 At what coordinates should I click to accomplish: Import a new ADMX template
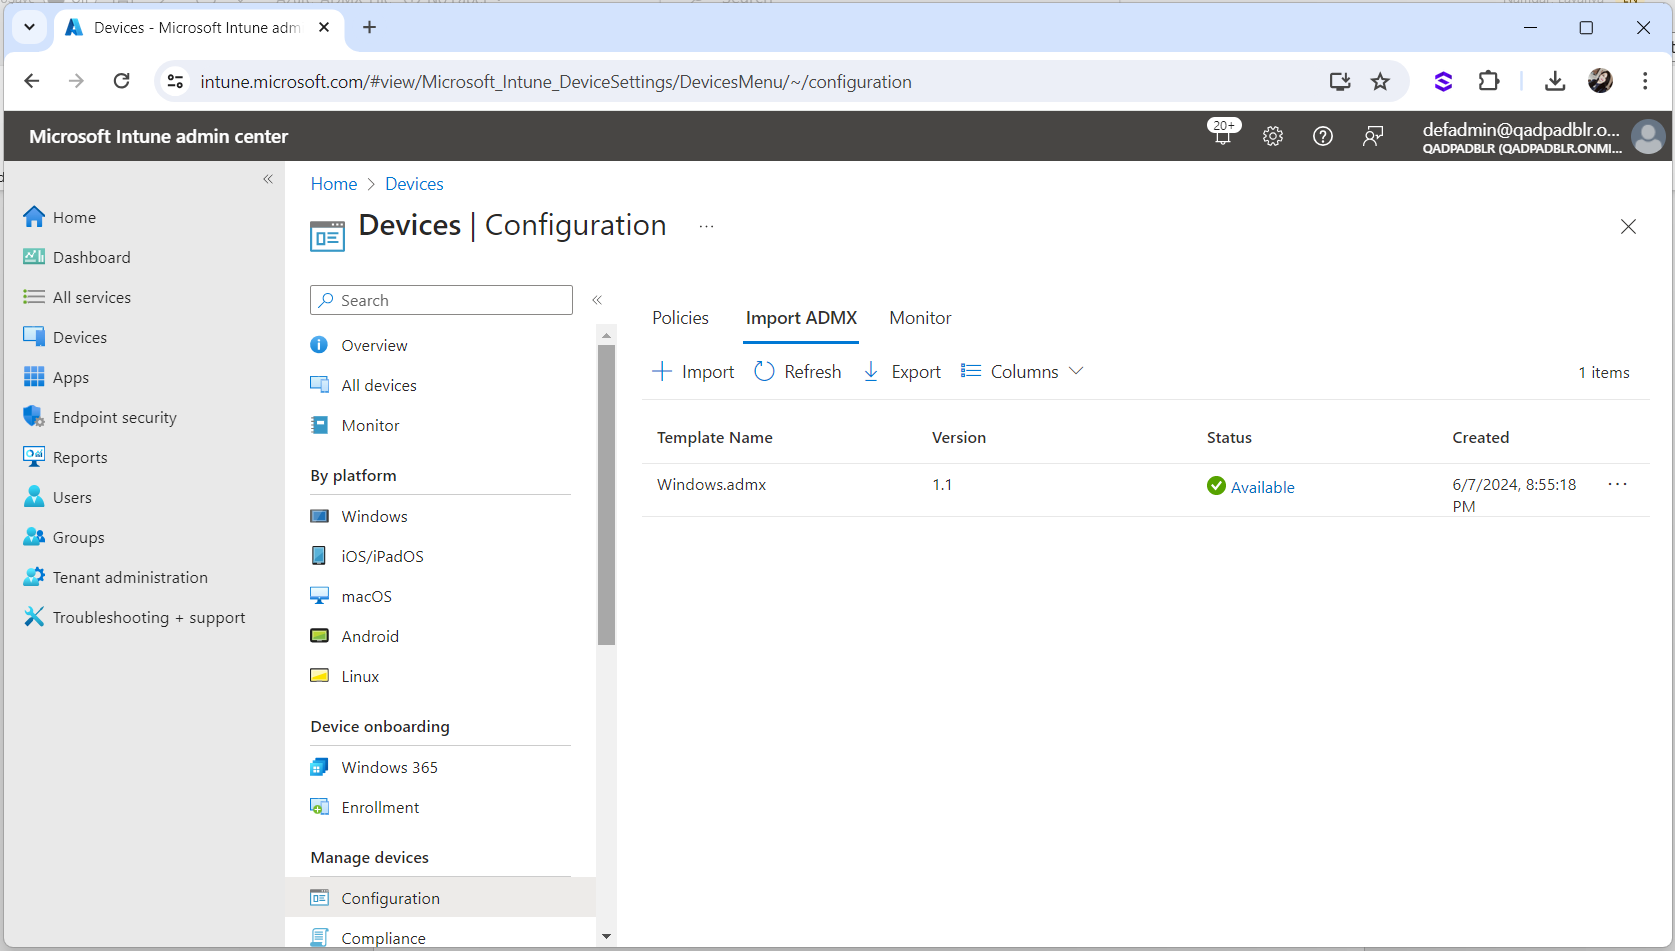coord(693,371)
